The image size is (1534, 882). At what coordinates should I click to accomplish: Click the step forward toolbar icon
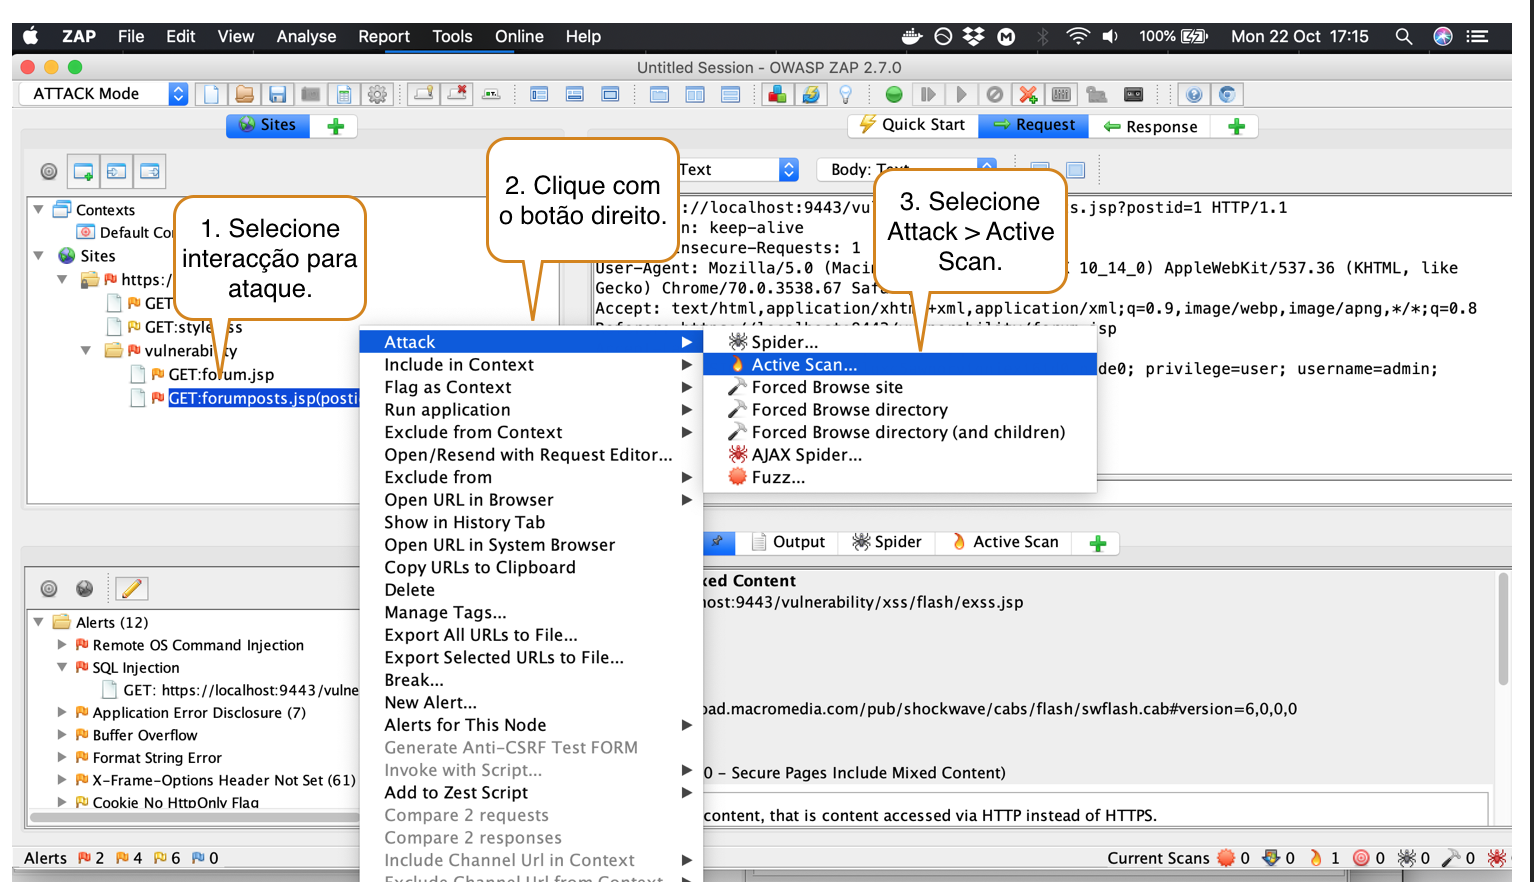click(x=928, y=94)
